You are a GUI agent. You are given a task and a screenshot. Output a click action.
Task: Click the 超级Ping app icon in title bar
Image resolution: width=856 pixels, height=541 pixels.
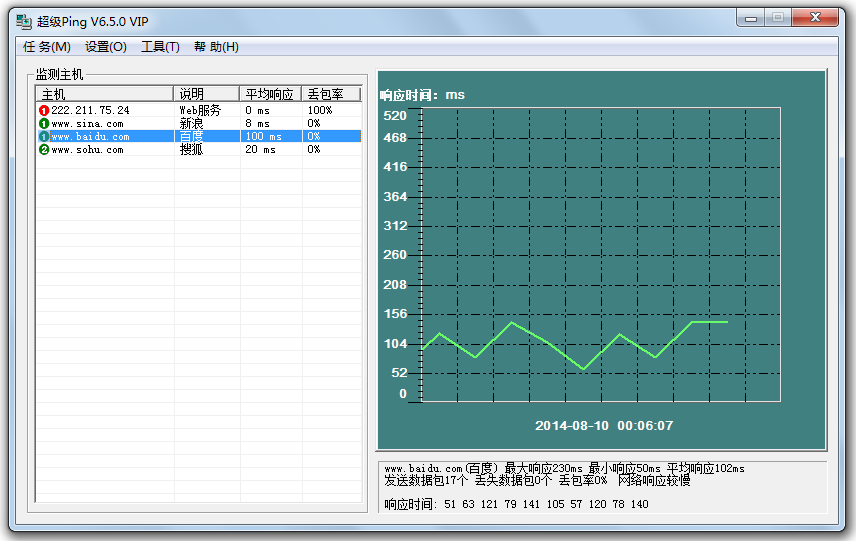tap(23, 21)
